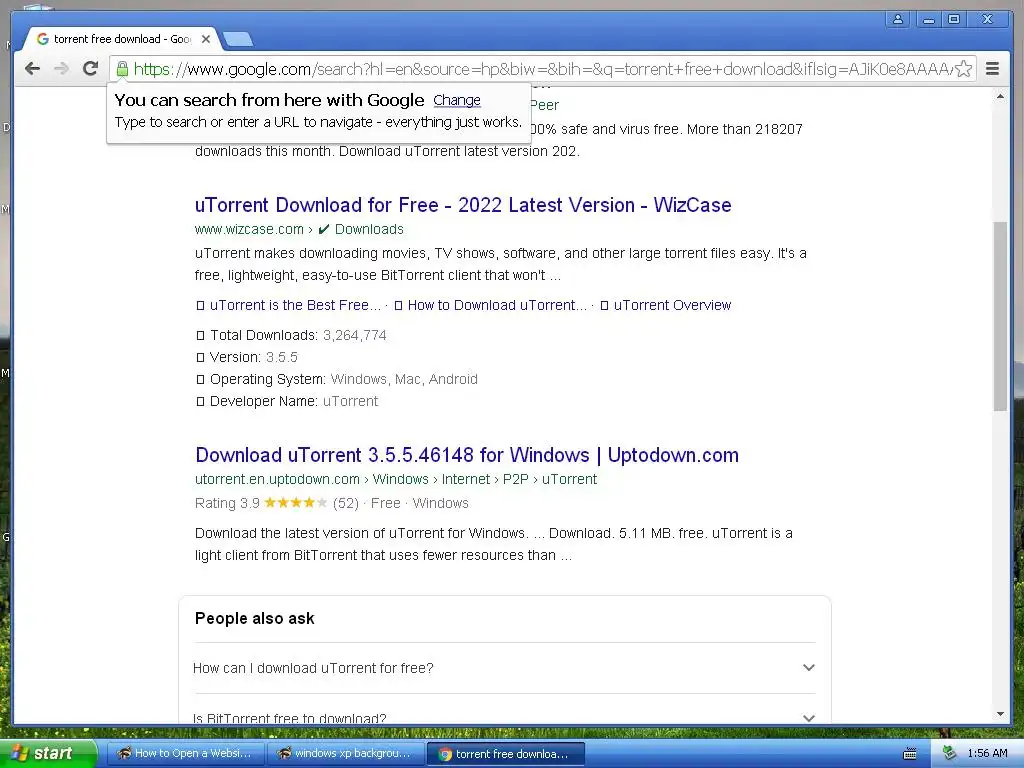Click the page scrollbar down arrow
1024x768 pixels.
(x=1000, y=714)
